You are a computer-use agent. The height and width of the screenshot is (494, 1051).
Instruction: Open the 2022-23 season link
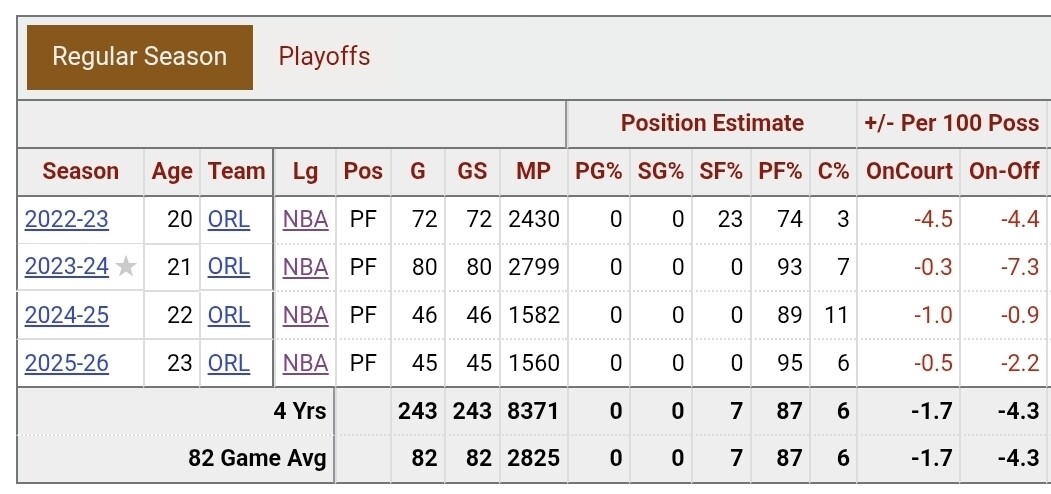pyautogui.click(x=67, y=219)
